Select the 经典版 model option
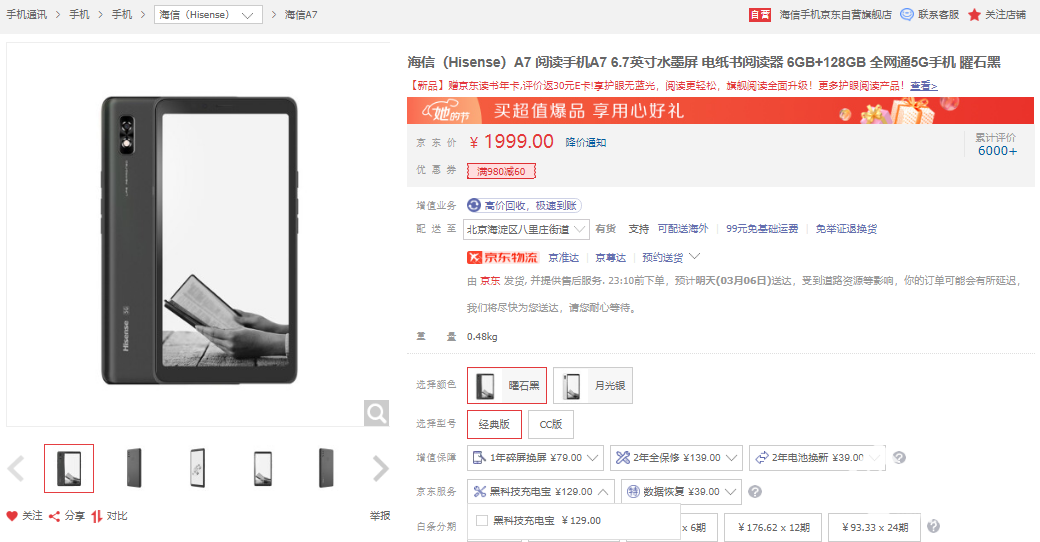The width and height of the screenshot is (1040, 542). (x=494, y=424)
